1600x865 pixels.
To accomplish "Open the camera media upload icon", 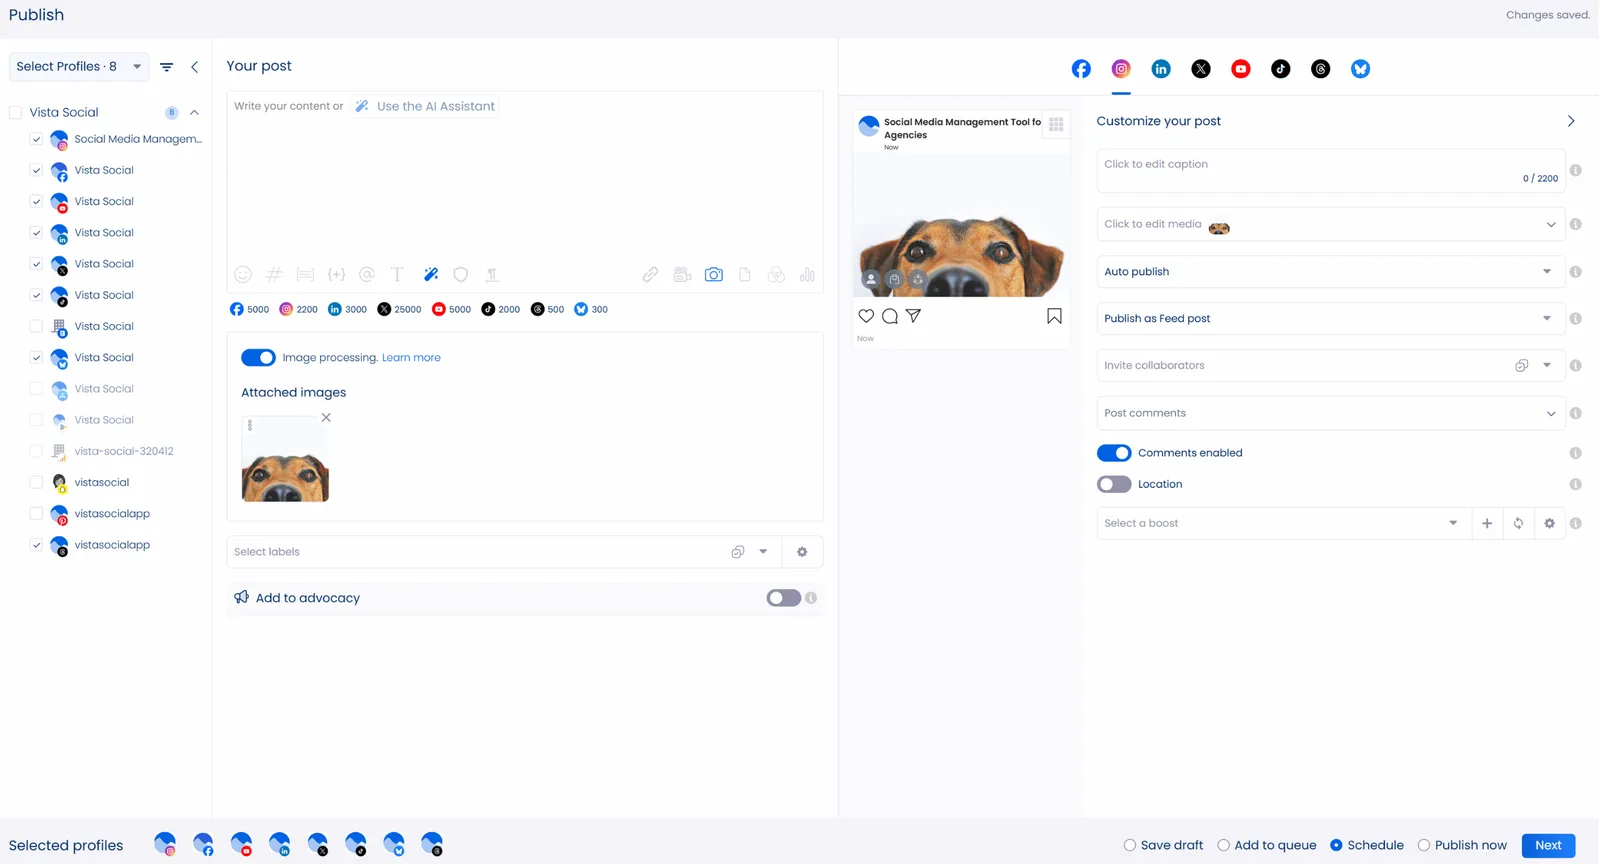I will pyautogui.click(x=713, y=275).
